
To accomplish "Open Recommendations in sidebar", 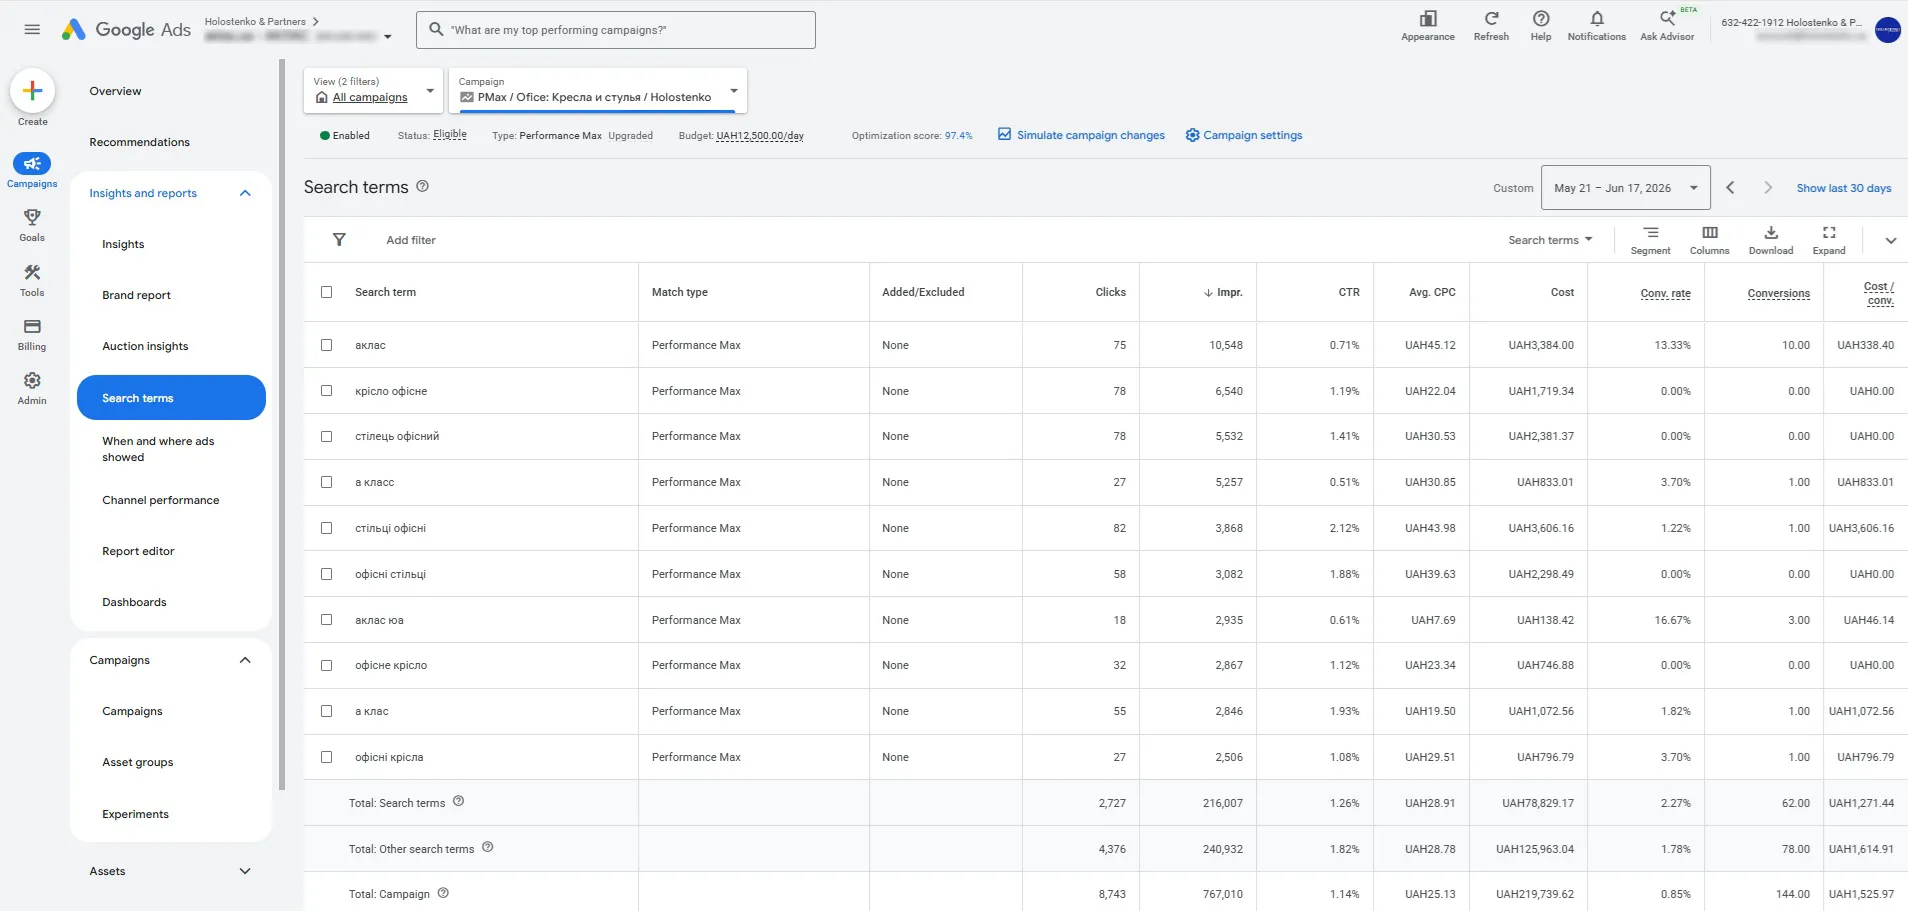I will point(140,142).
